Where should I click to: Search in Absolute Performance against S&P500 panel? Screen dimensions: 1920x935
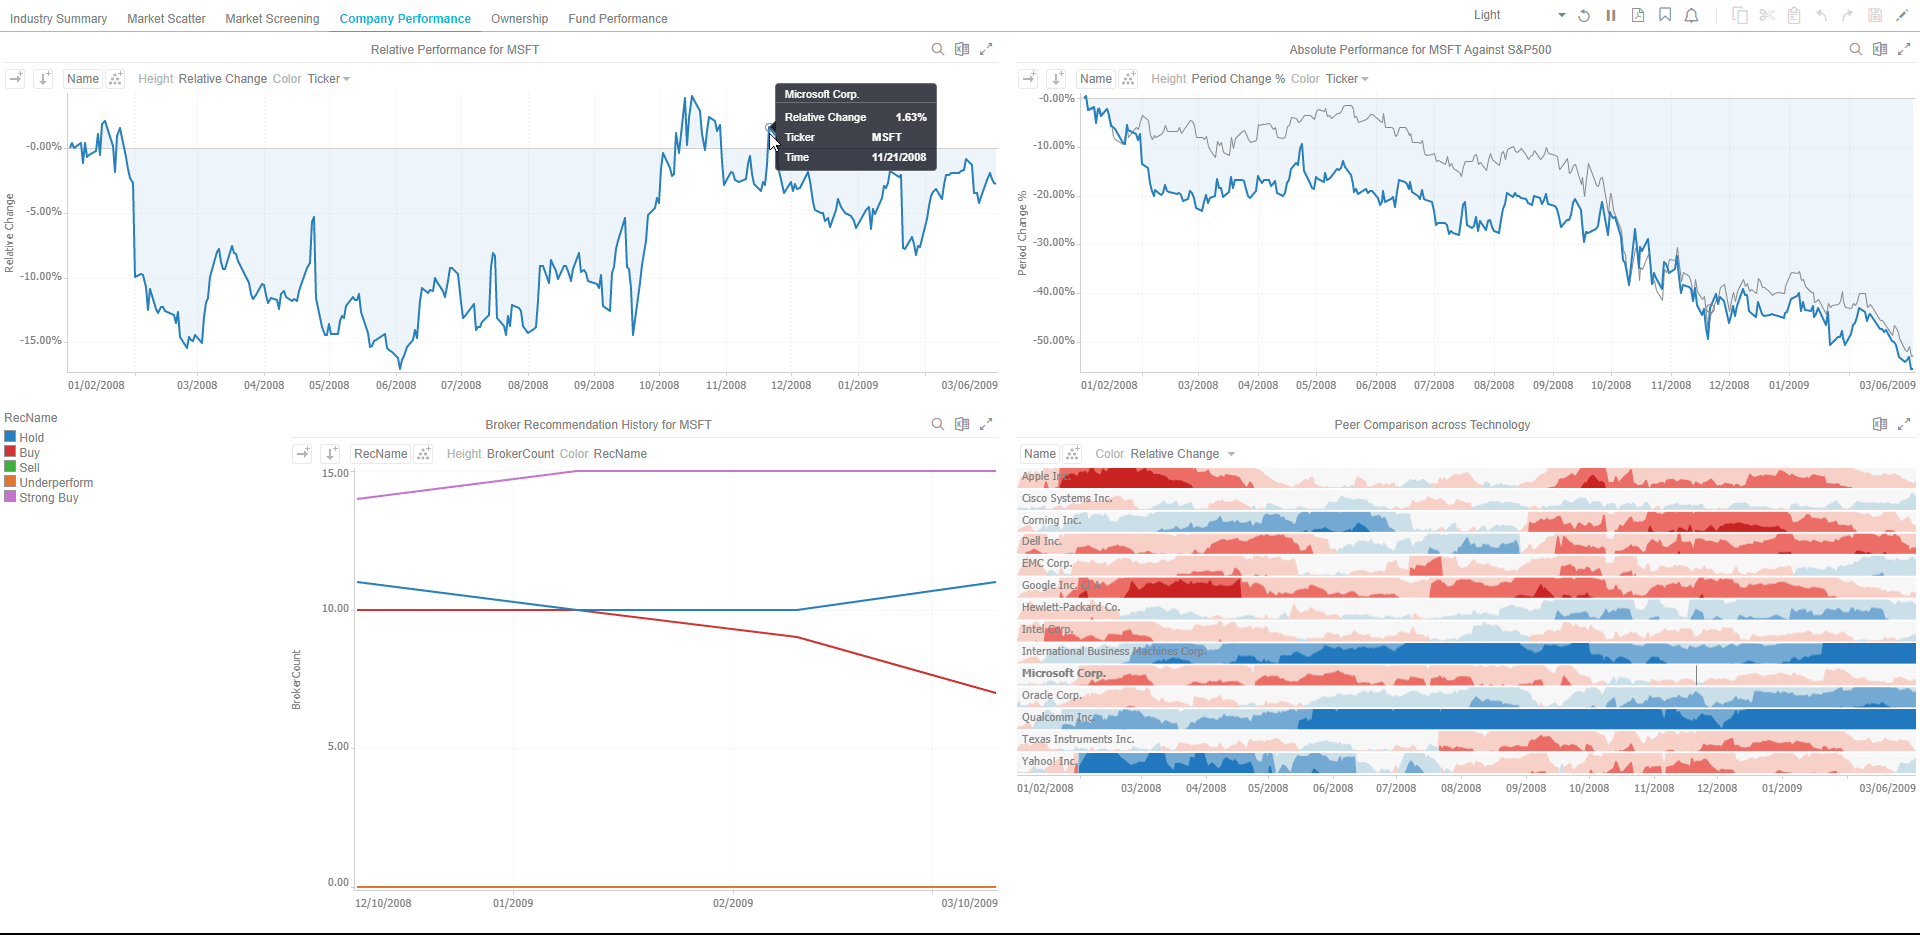pyautogui.click(x=1856, y=49)
